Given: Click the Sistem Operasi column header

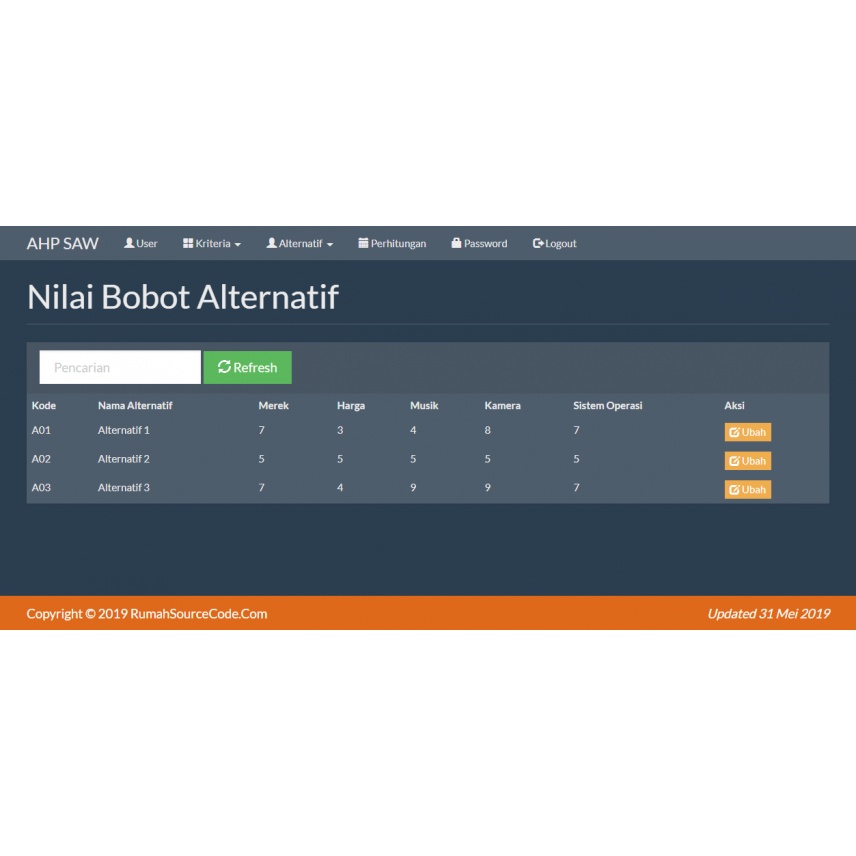Looking at the screenshot, I should 608,406.
